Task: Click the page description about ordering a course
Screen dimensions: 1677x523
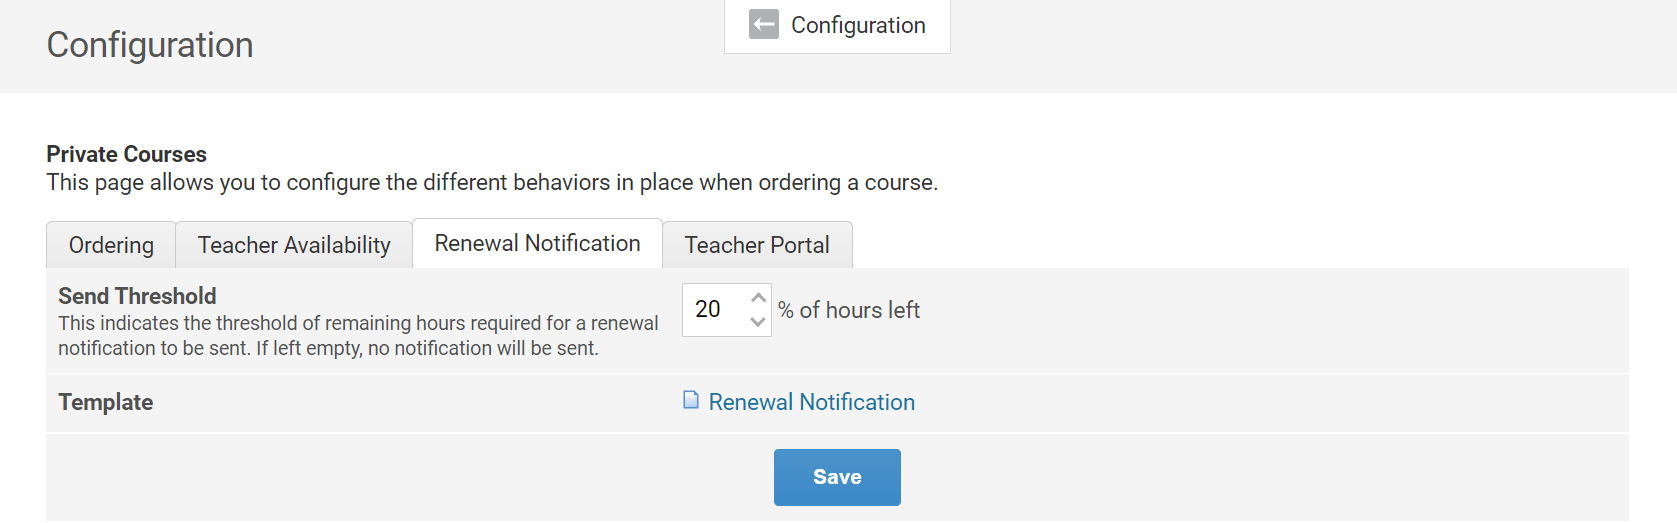Action: pyautogui.click(x=492, y=182)
